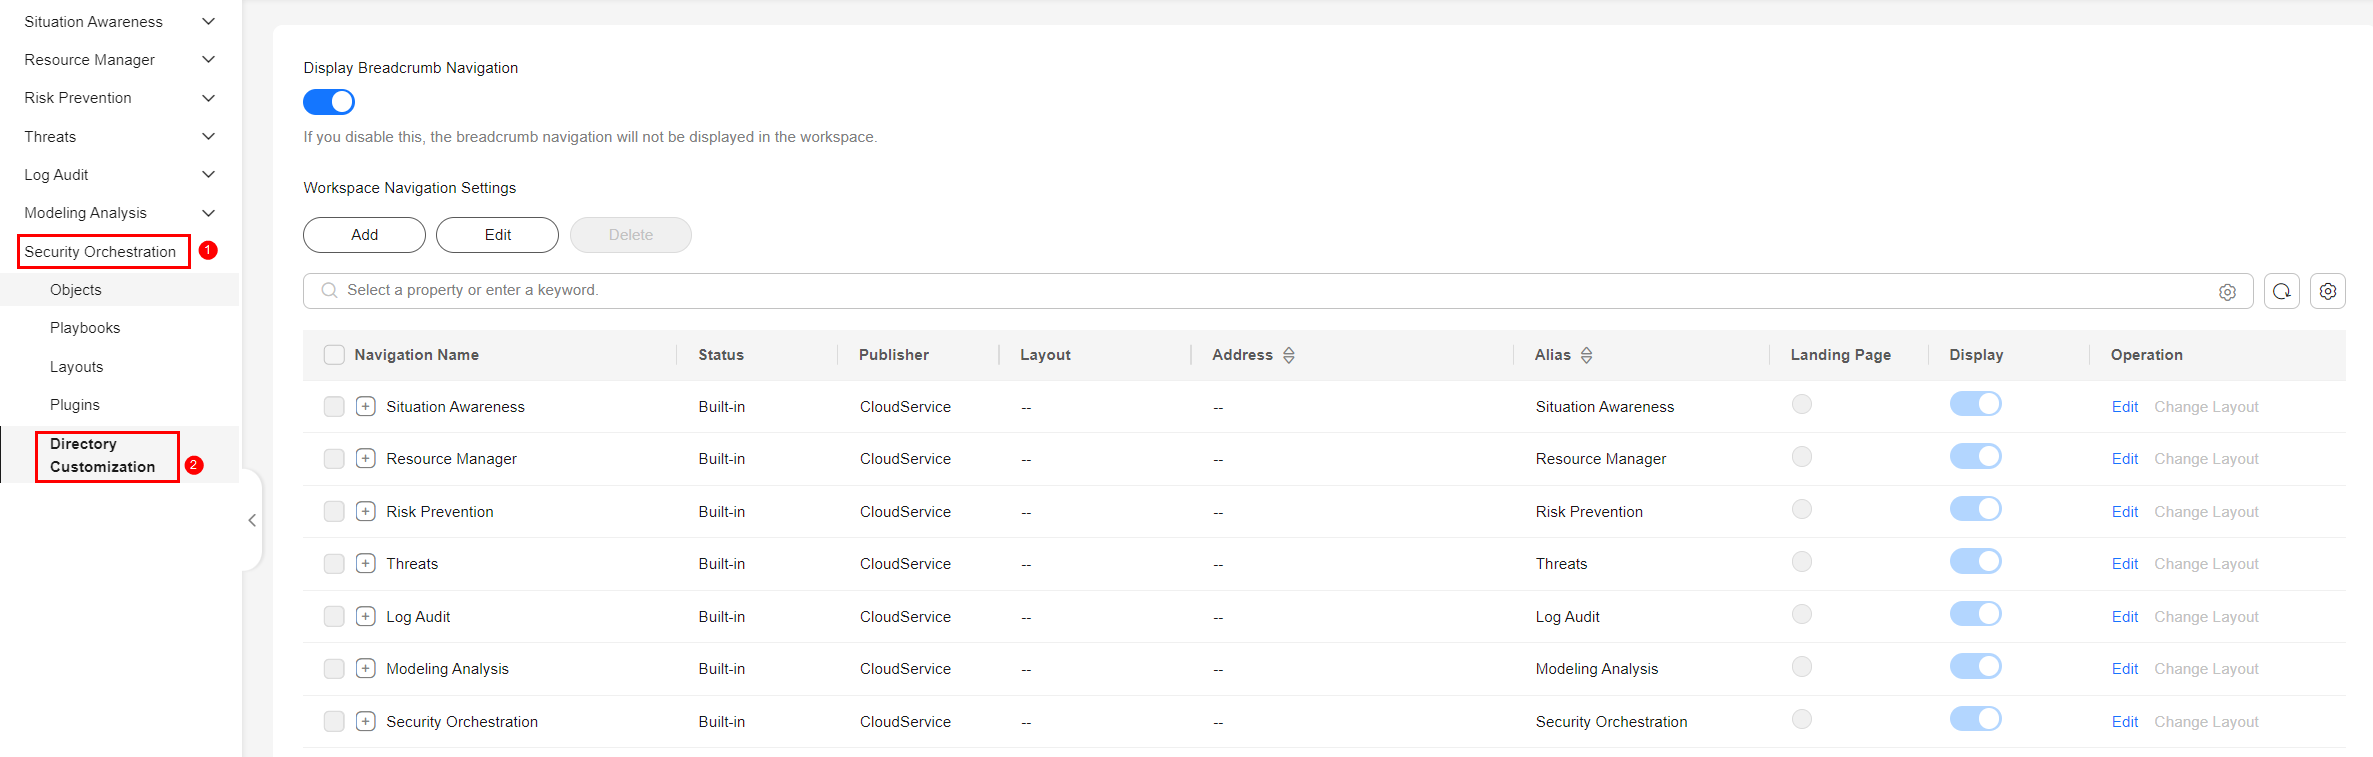The height and width of the screenshot is (757, 2373).
Task: Sort by Alias column icon
Action: [1586, 355]
